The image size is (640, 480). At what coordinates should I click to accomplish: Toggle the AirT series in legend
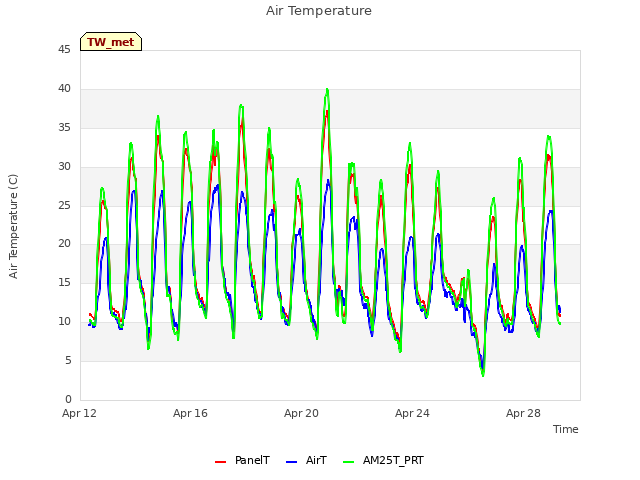[306, 460]
